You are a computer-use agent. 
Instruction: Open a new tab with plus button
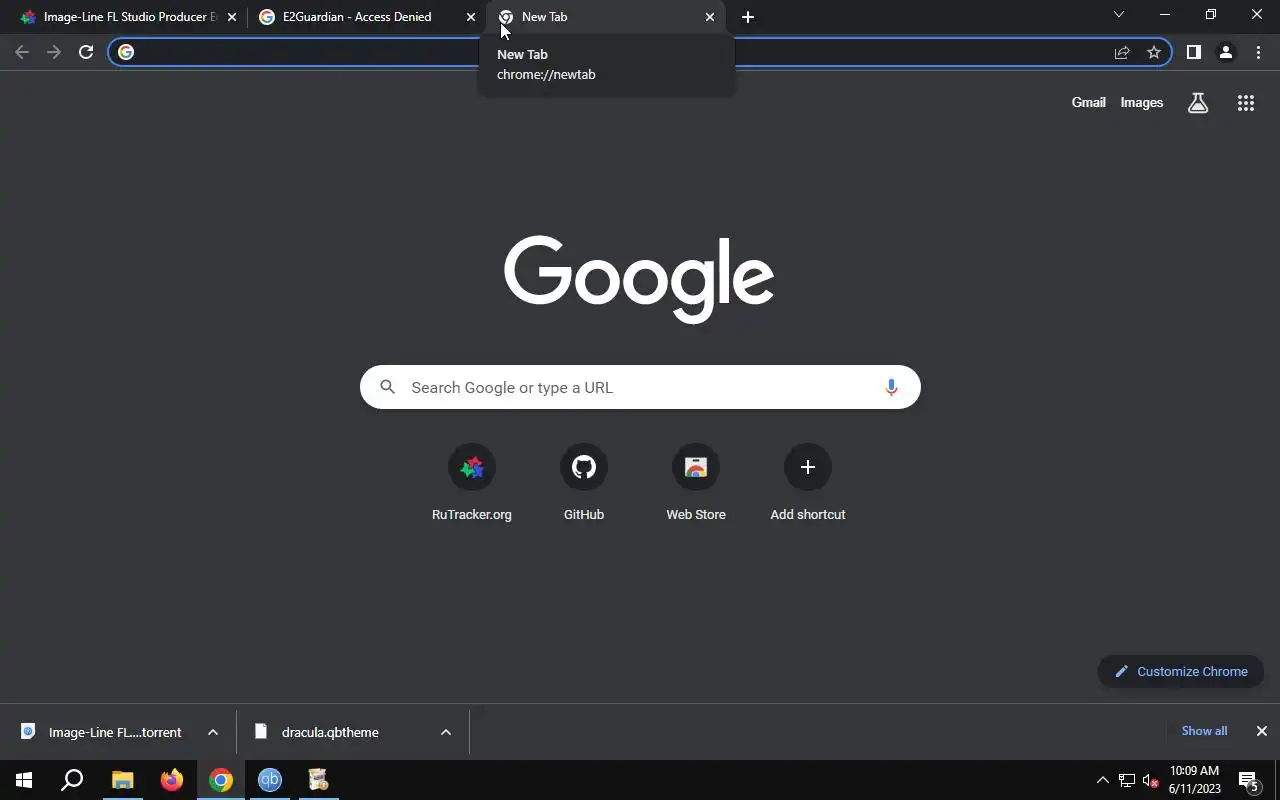pos(748,17)
